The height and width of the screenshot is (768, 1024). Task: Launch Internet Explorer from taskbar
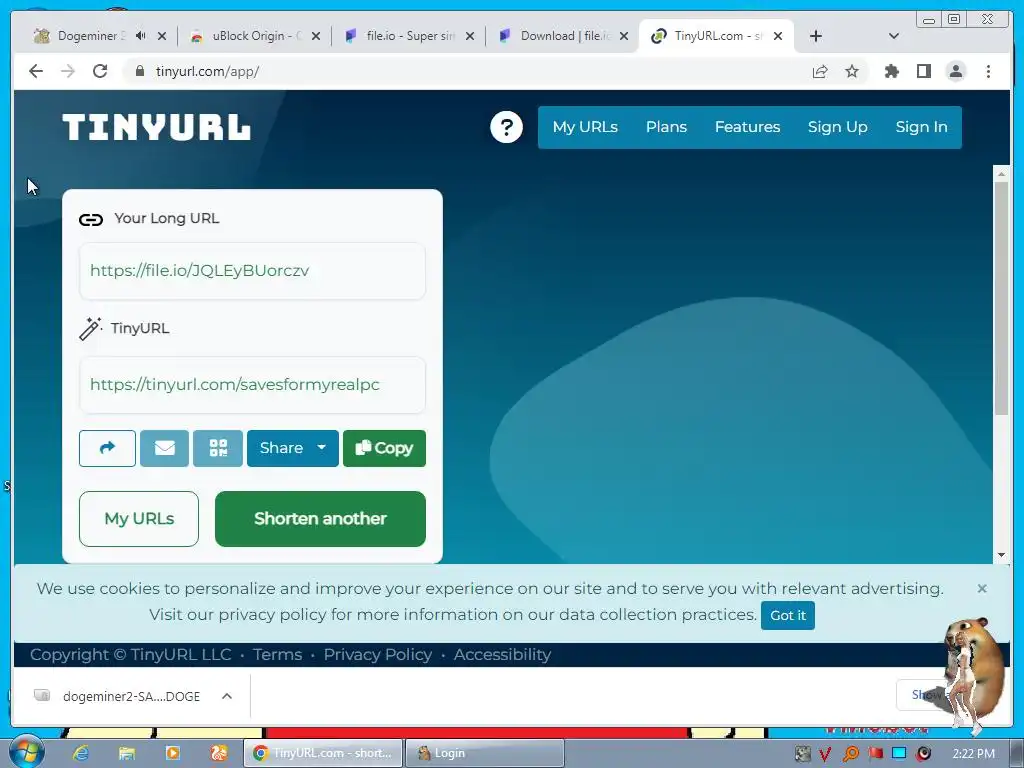click(x=80, y=753)
